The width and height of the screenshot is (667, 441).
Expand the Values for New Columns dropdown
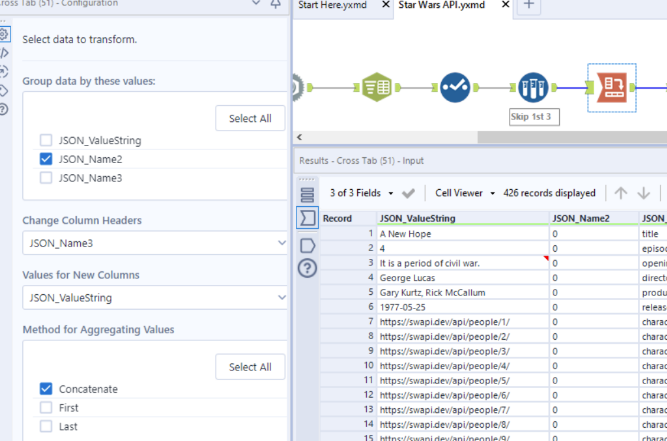coord(155,297)
